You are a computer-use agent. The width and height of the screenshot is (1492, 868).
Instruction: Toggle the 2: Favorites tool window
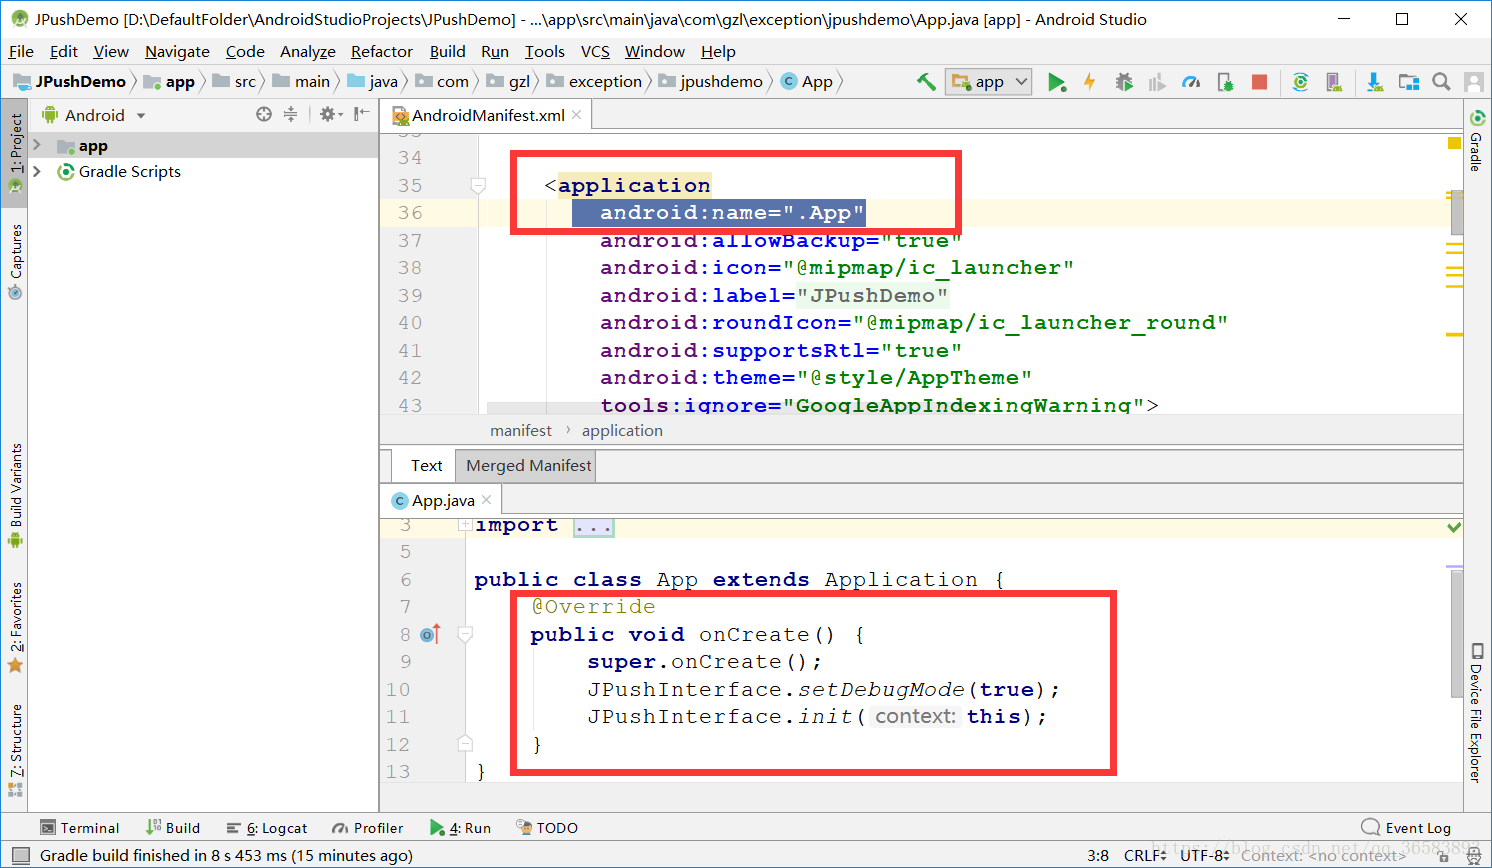15,627
